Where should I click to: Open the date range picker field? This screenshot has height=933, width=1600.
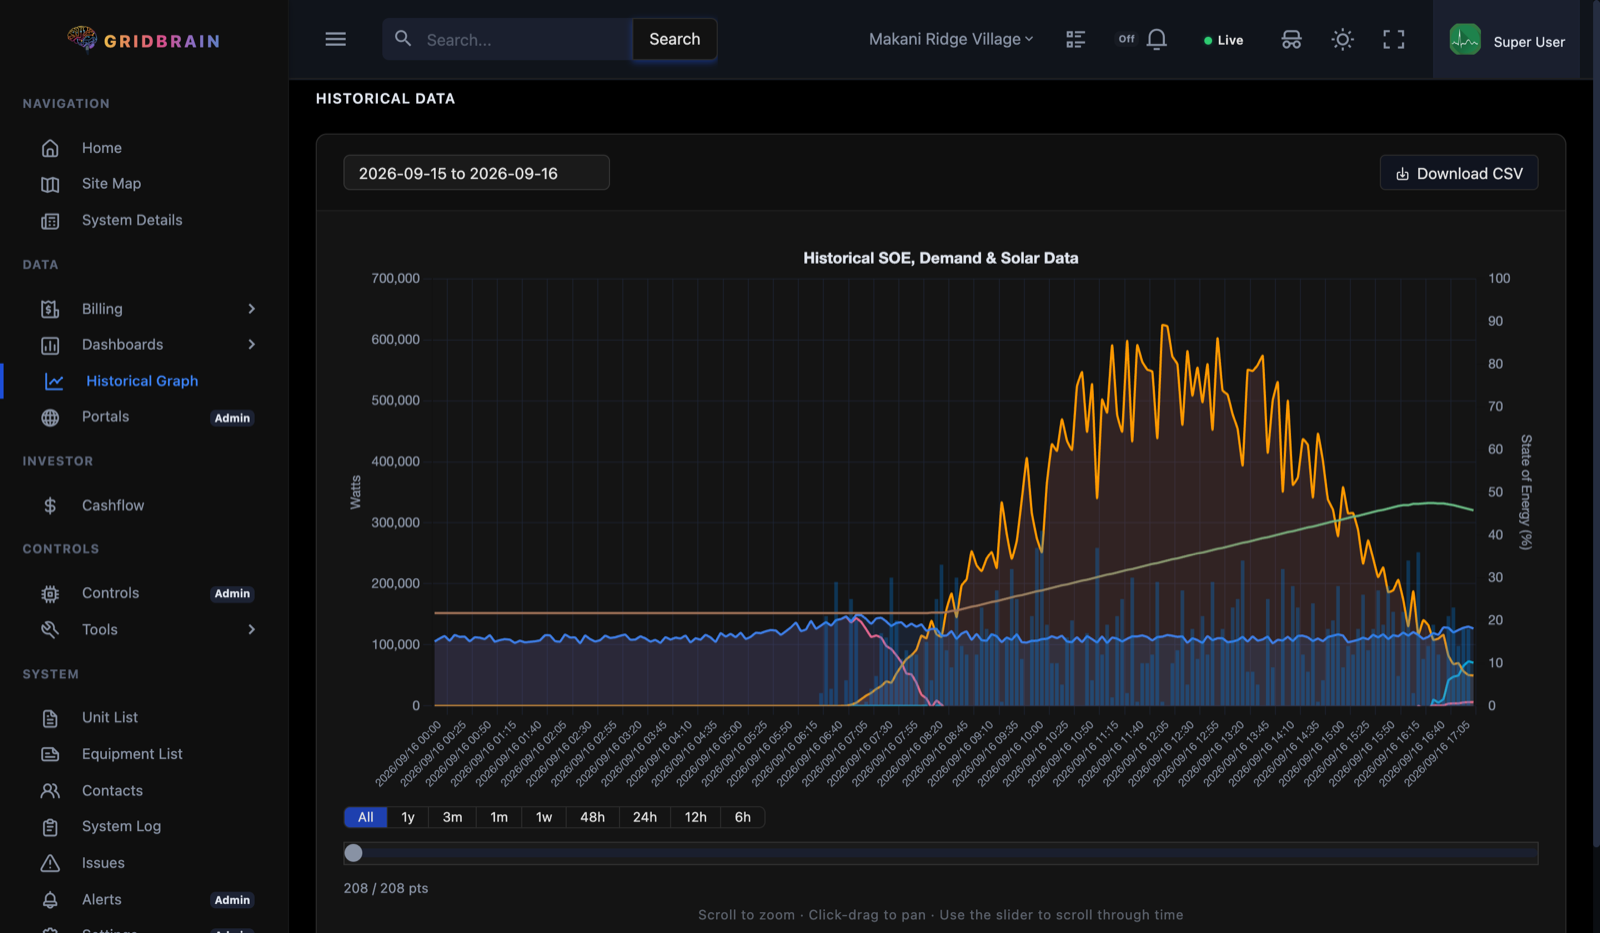click(476, 173)
